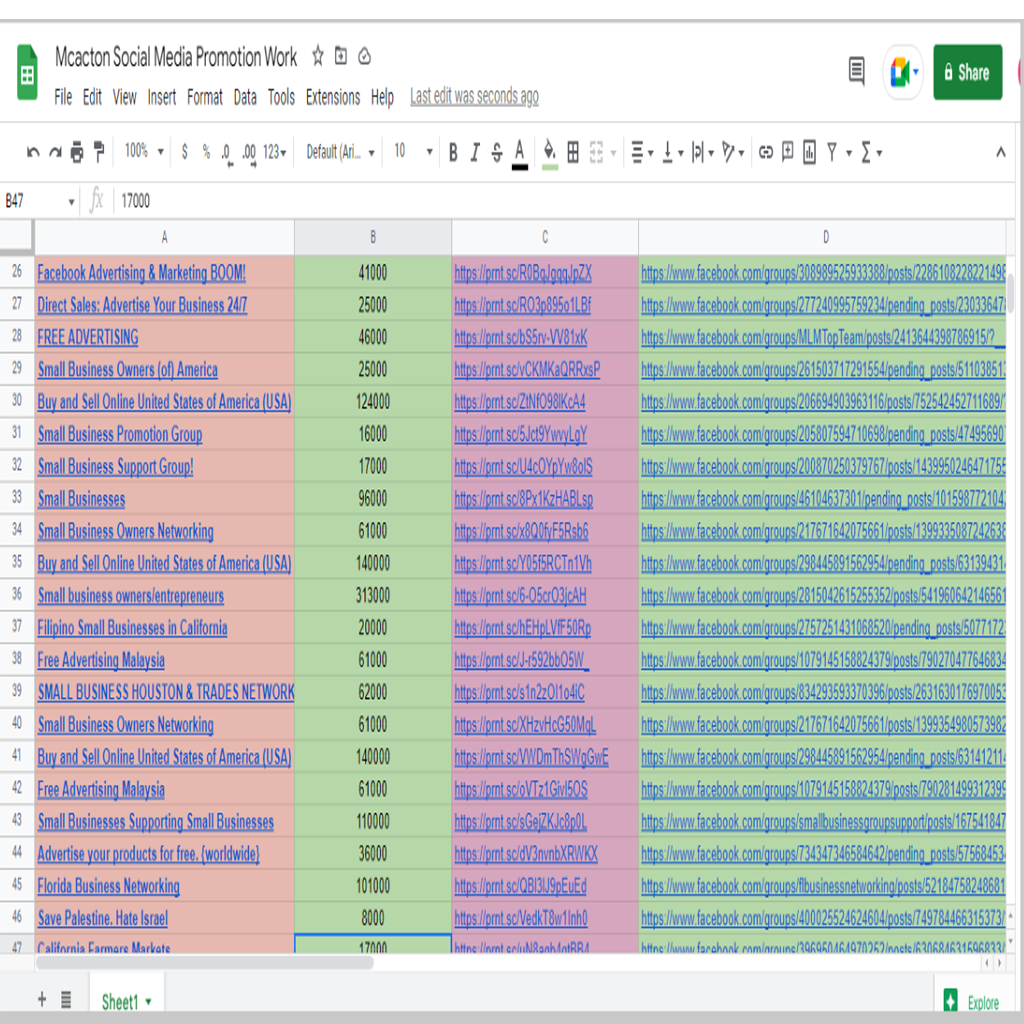Open the zoom 100% dropdown

pyautogui.click(x=144, y=152)
